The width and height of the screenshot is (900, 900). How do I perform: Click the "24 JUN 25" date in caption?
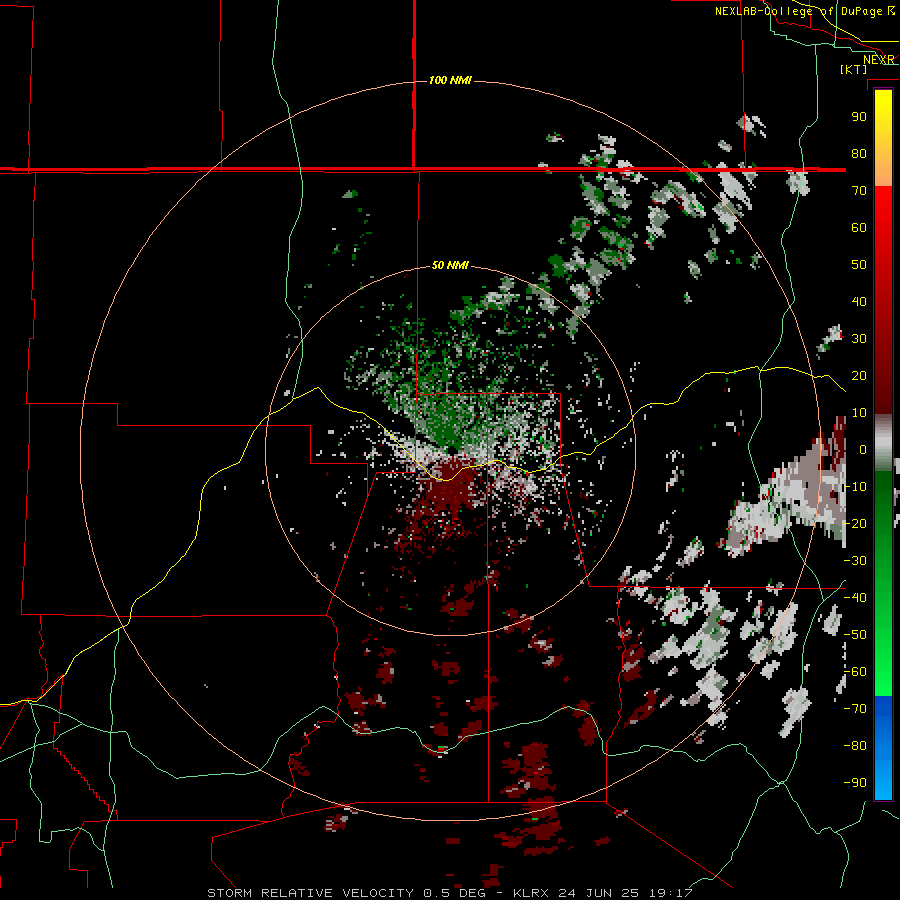pos(599,893)
